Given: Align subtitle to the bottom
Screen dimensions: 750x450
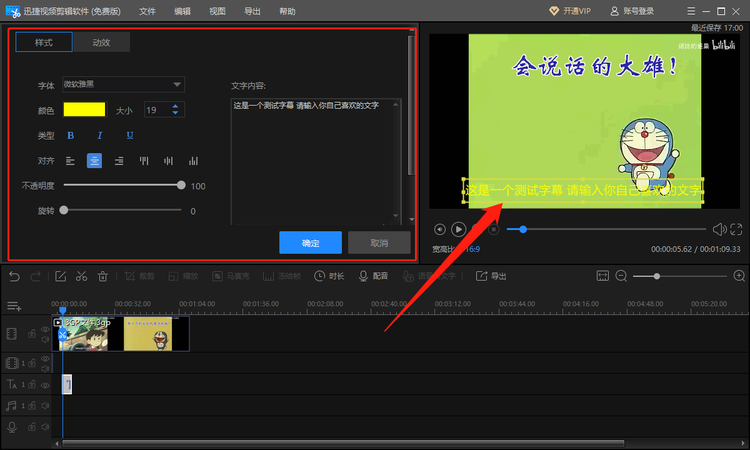Looking at the screenshot, I should click(193, 161).
